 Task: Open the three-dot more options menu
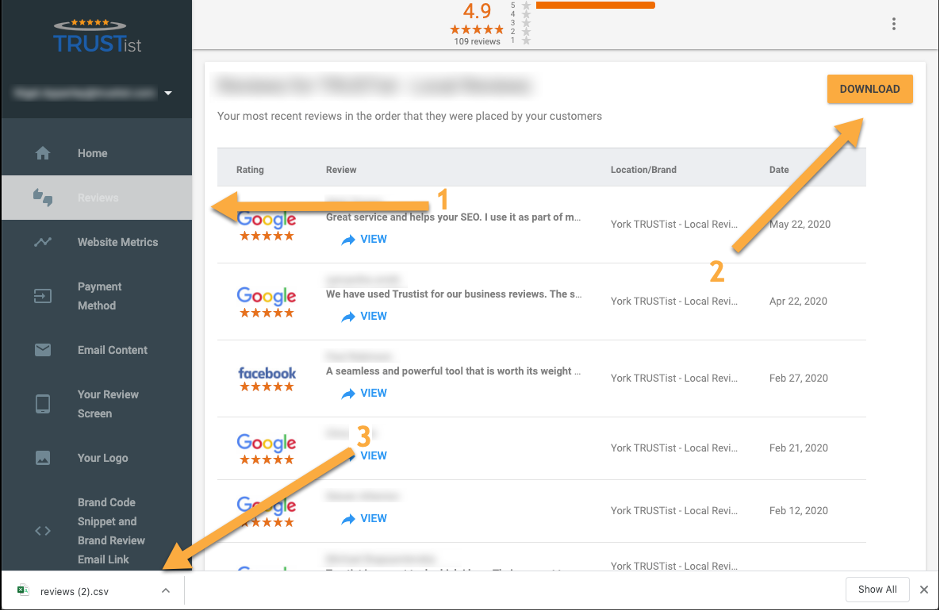(893, 24)
